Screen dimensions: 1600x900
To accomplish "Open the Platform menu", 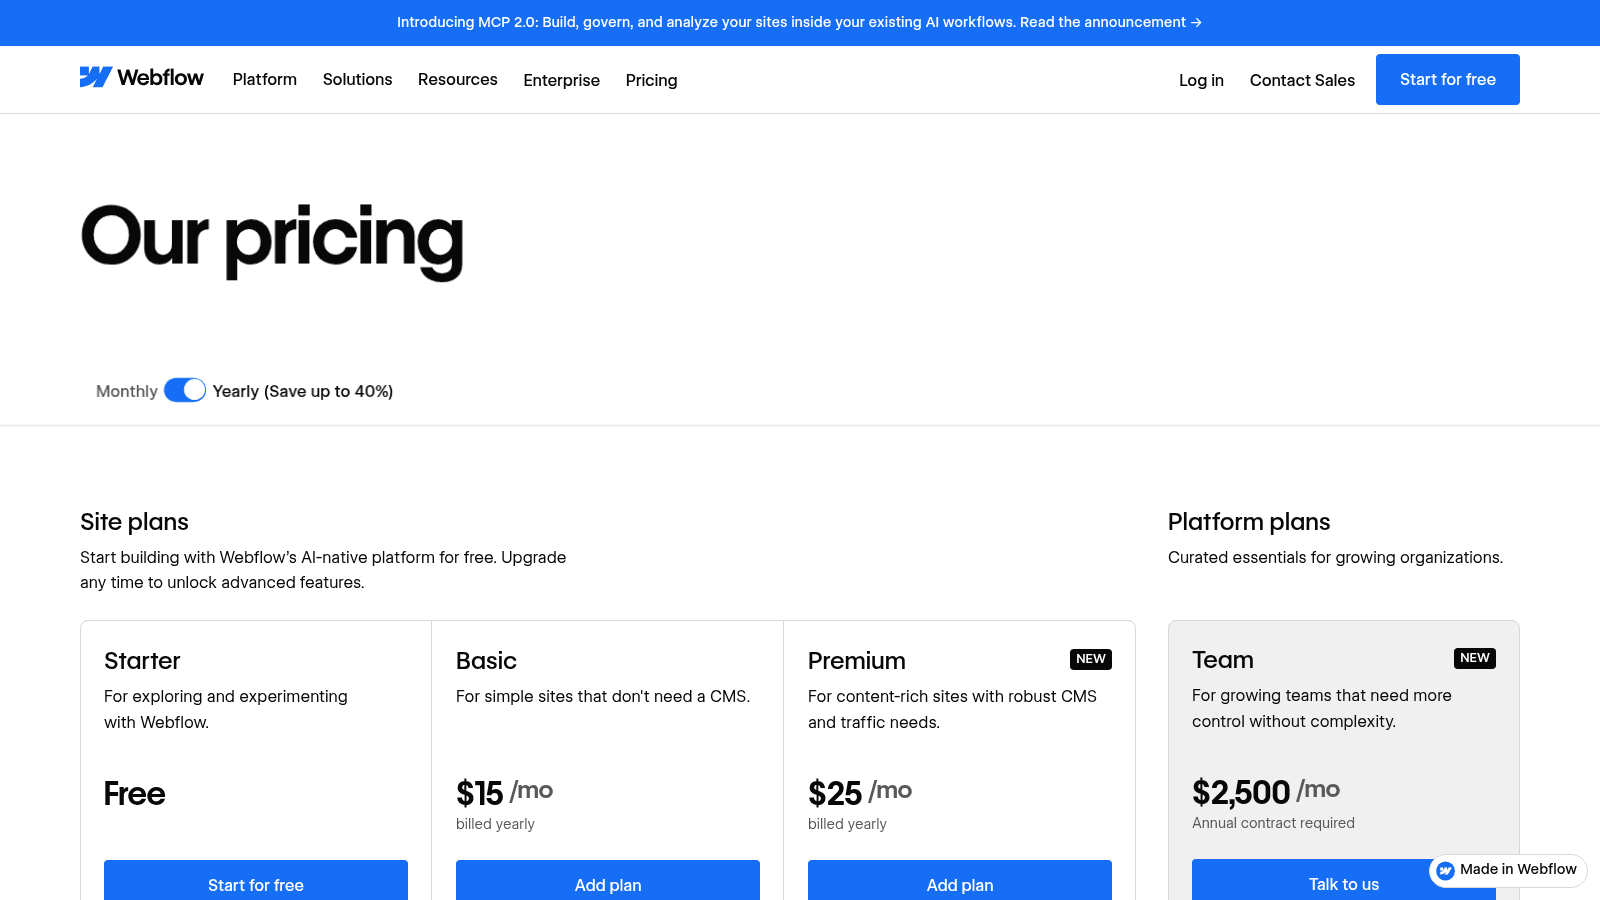I will 265,79.
